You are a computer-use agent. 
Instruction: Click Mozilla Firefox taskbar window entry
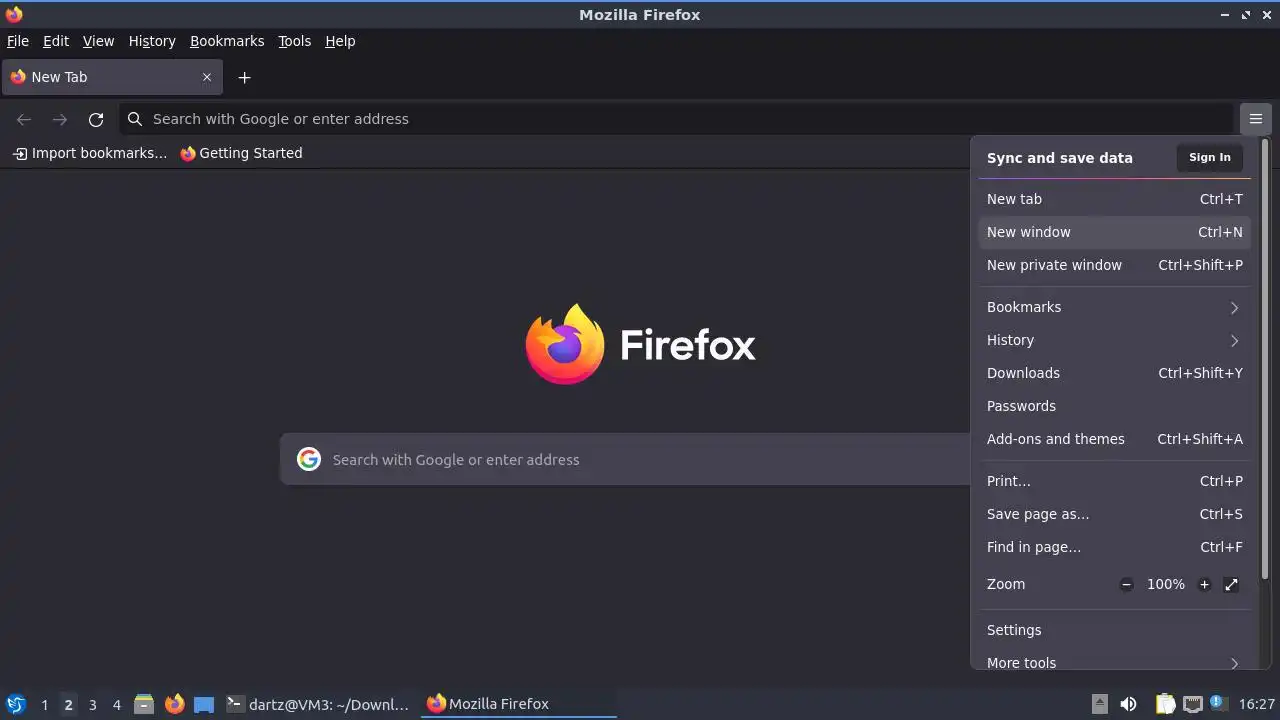pyautogui.click(x=518, y=704)
